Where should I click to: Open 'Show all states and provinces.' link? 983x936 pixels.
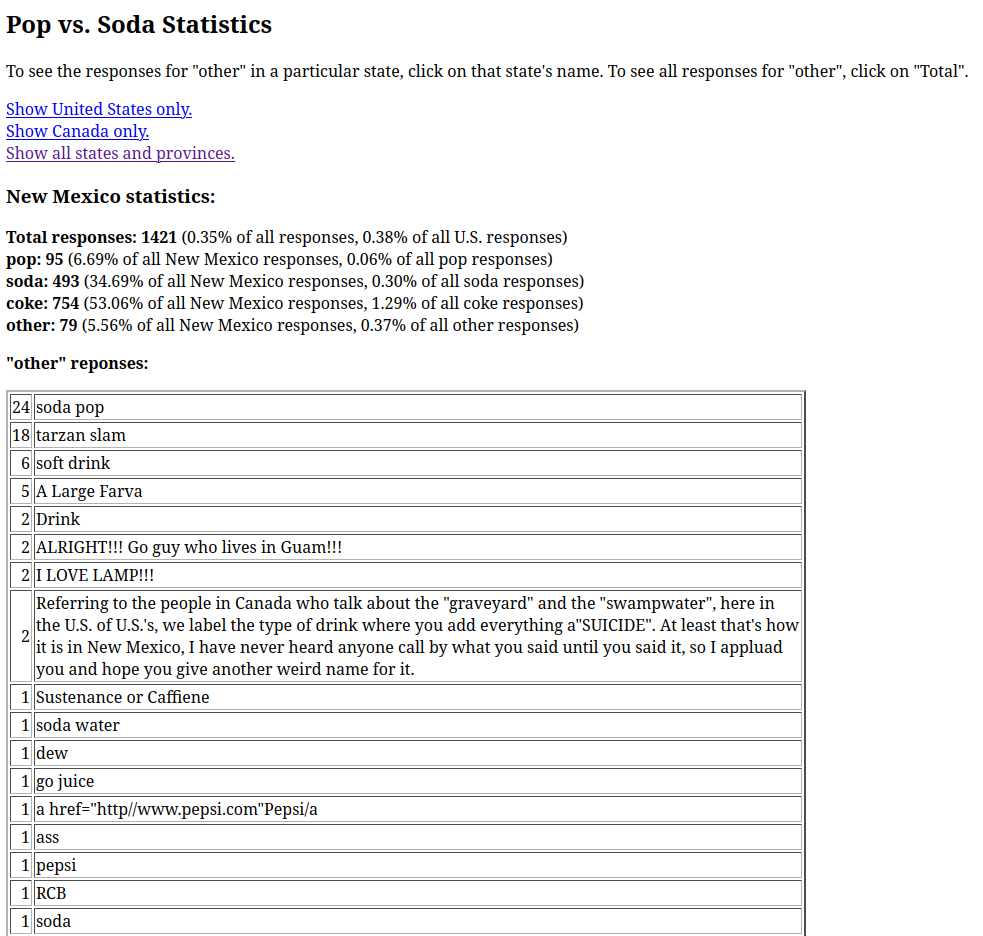pos(120,153)
